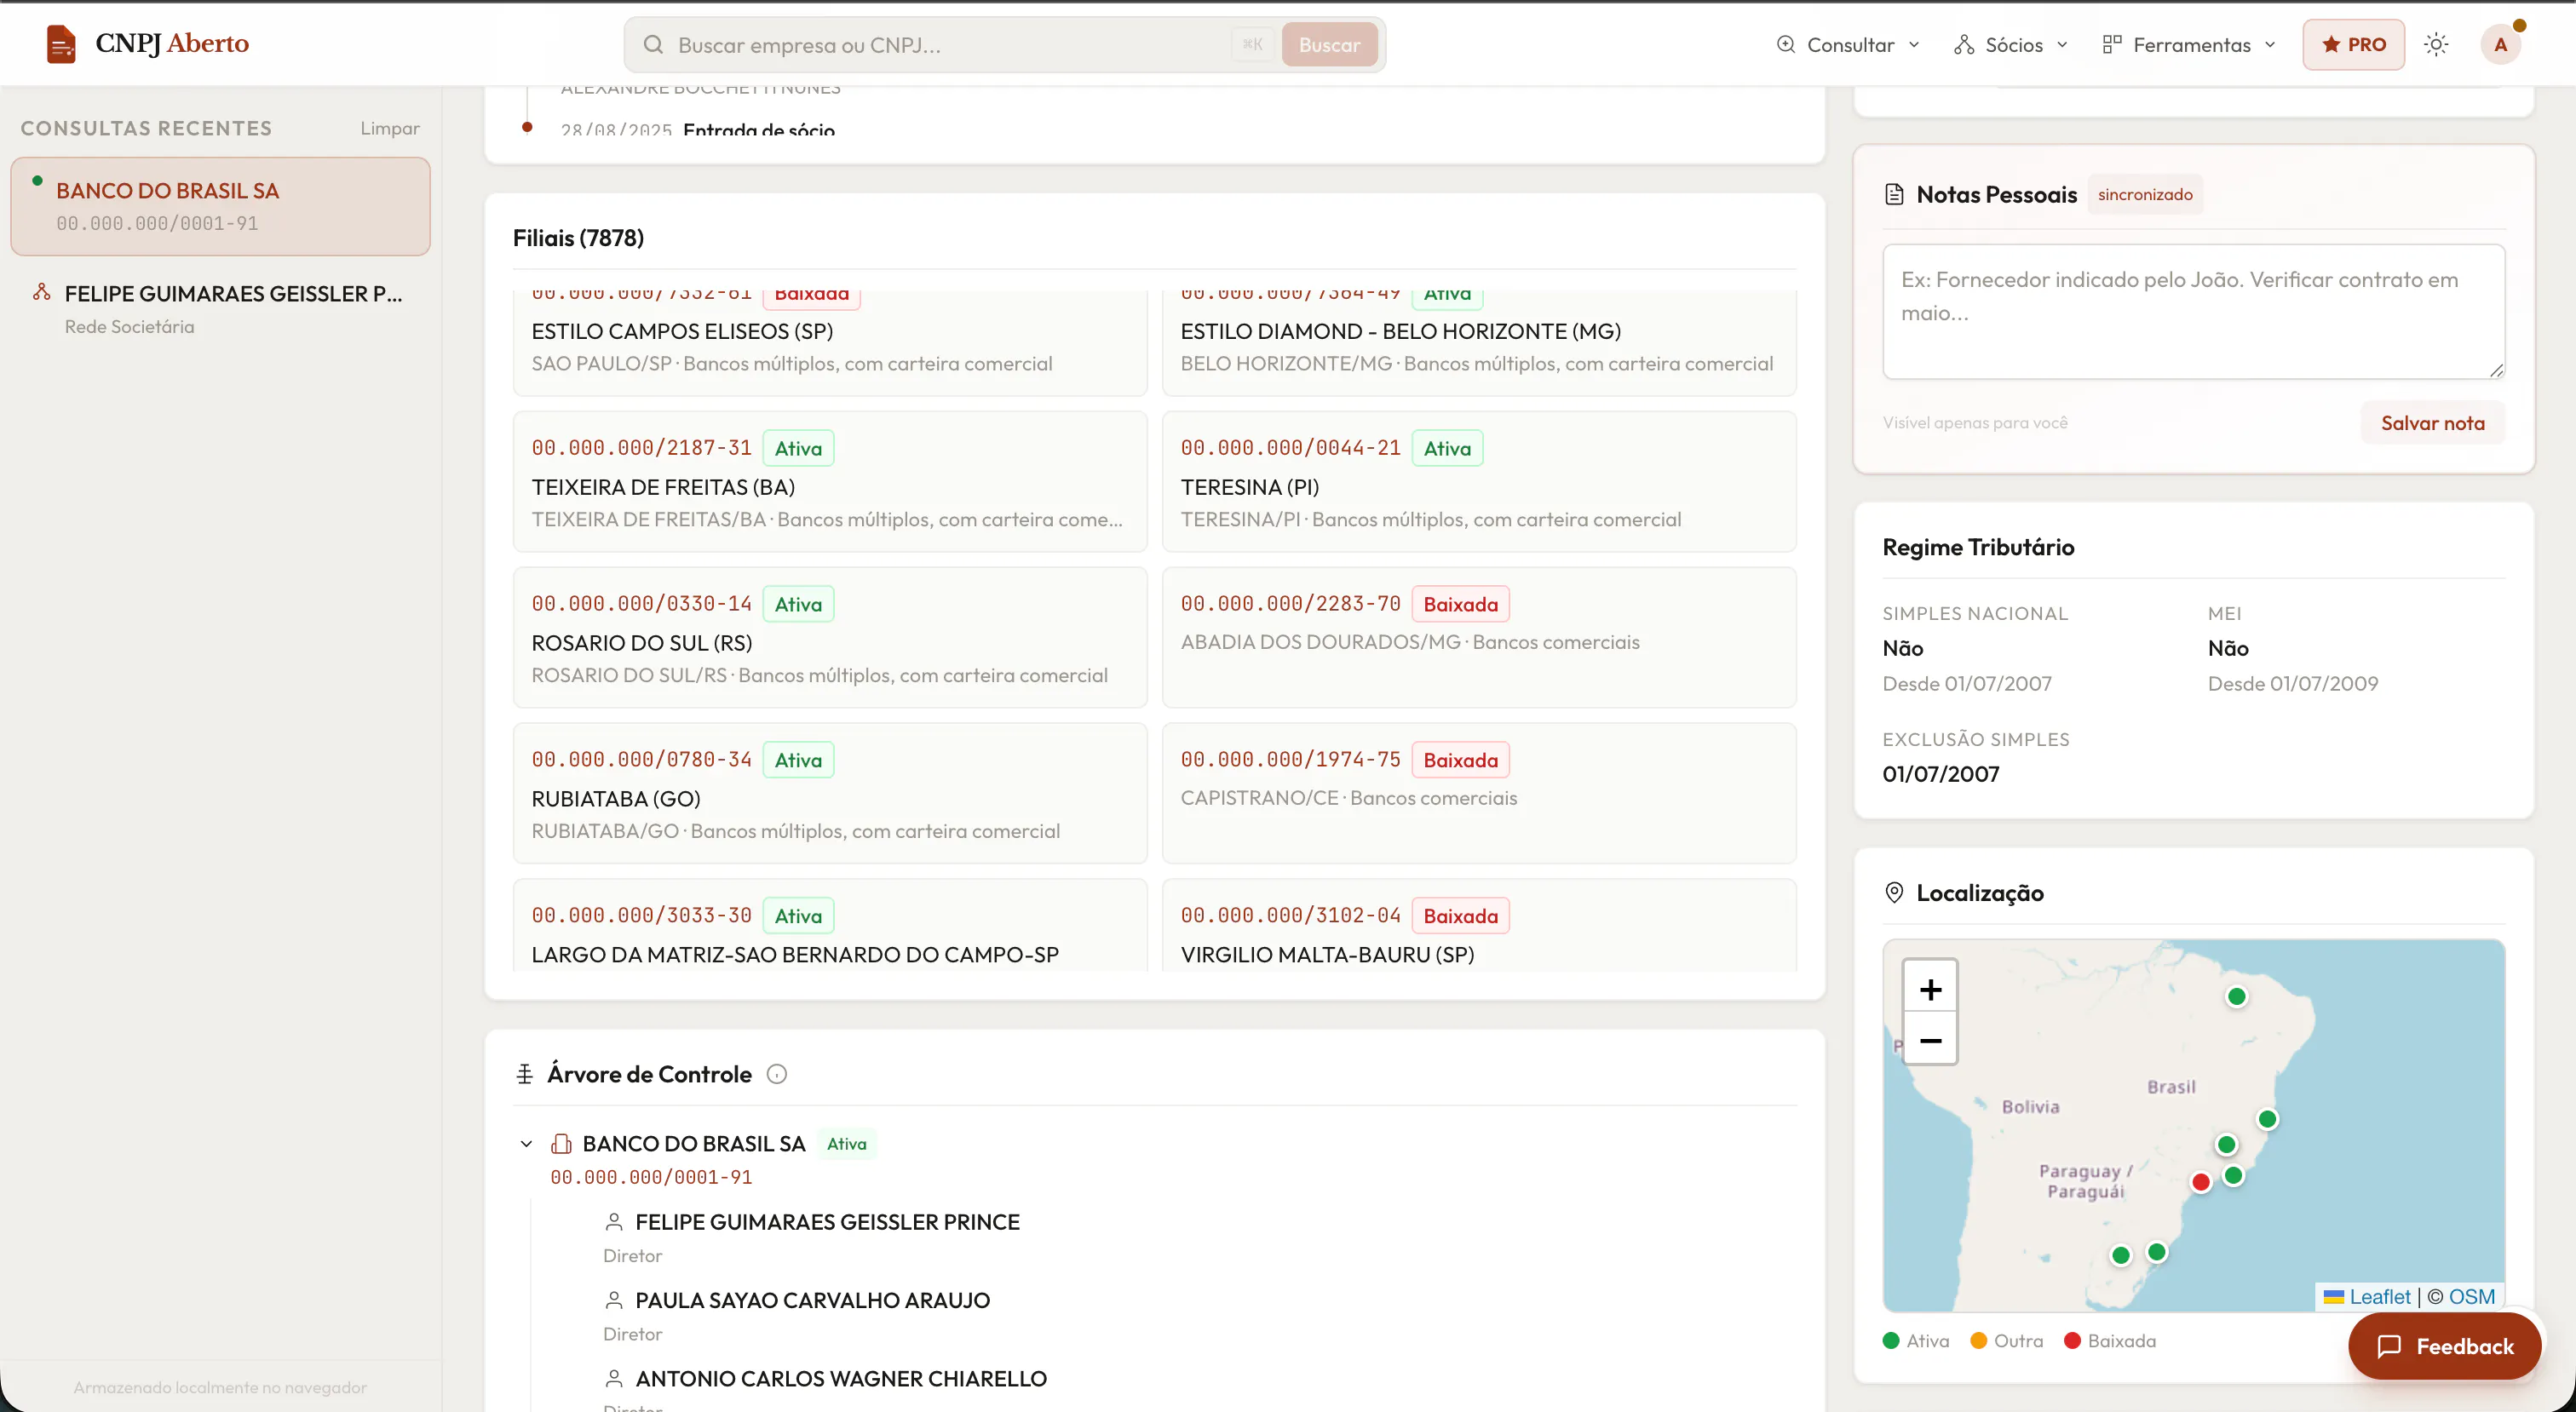Click CNPJ 00.000.000/0001-91 in control tree

click(x=651, y=1178)
